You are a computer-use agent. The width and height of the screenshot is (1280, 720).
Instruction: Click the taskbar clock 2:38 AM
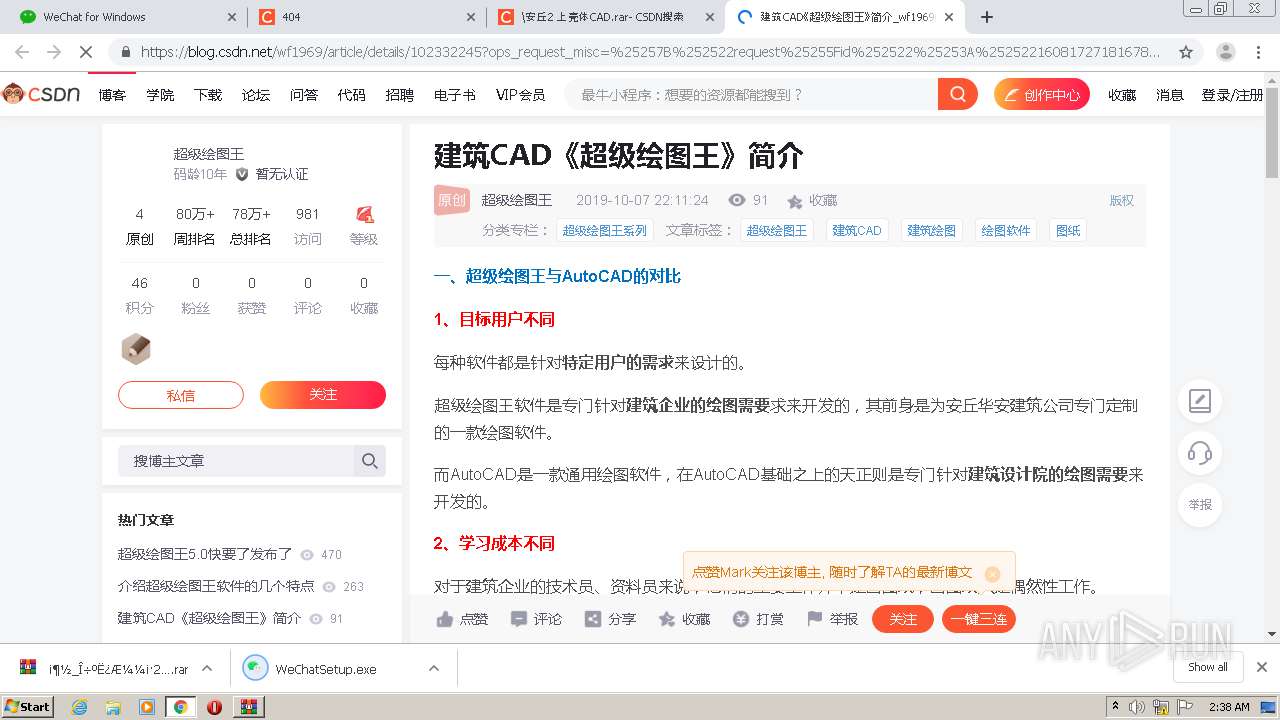pos(1229,707)
